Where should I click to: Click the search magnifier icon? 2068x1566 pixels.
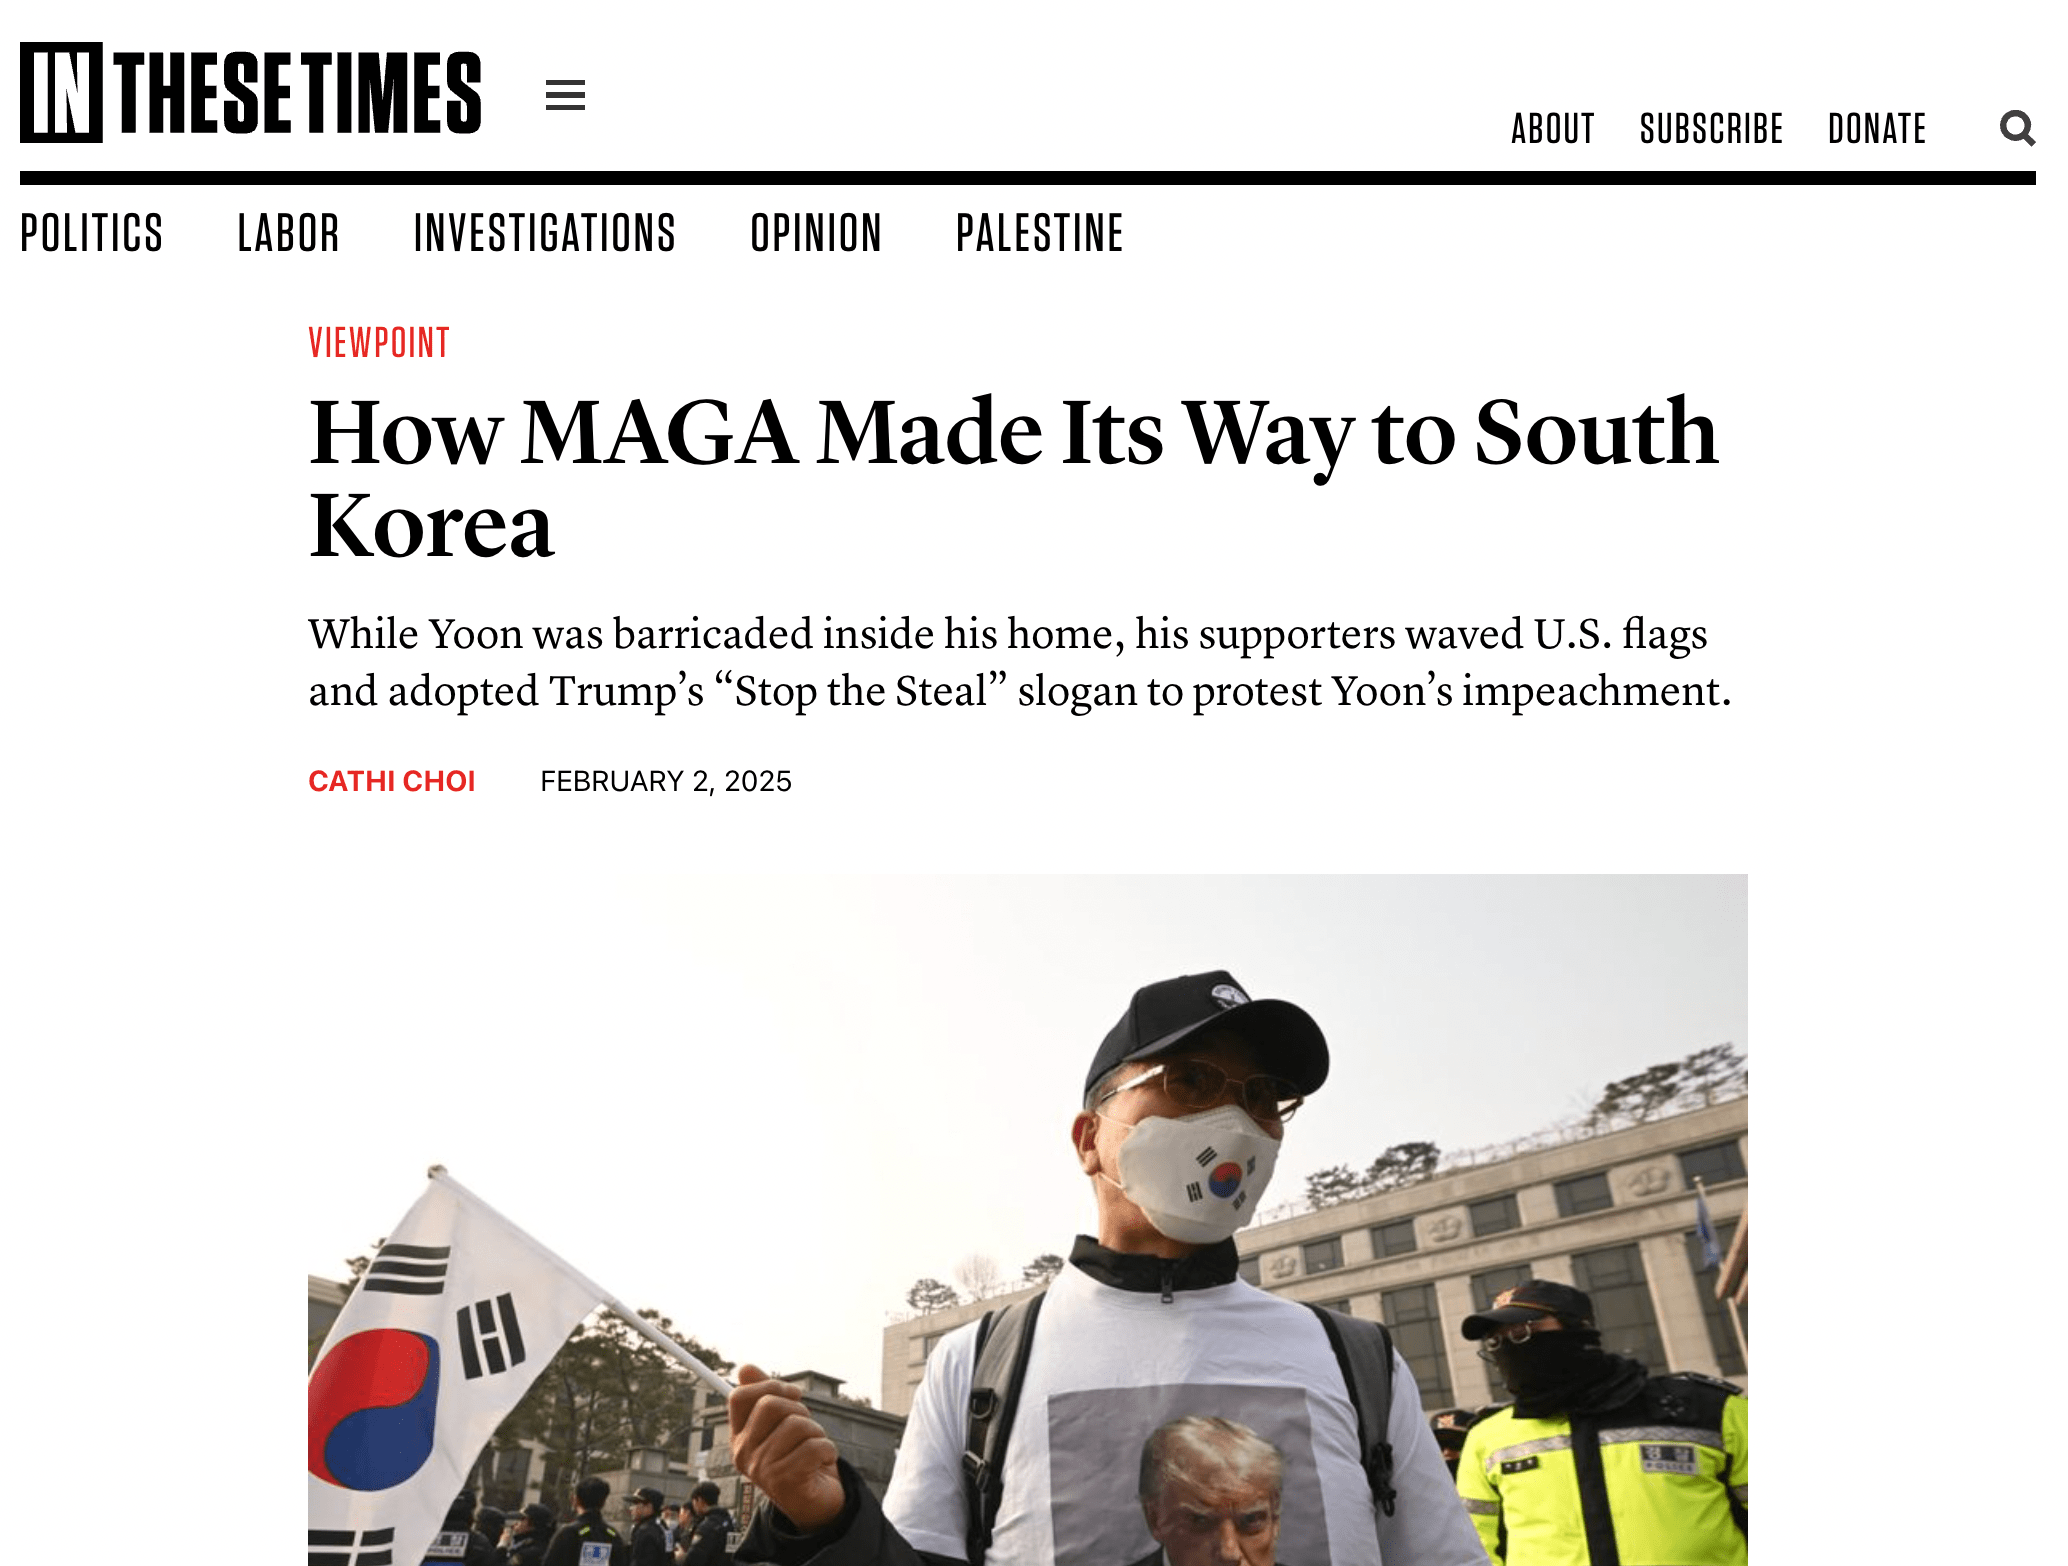2017,128
